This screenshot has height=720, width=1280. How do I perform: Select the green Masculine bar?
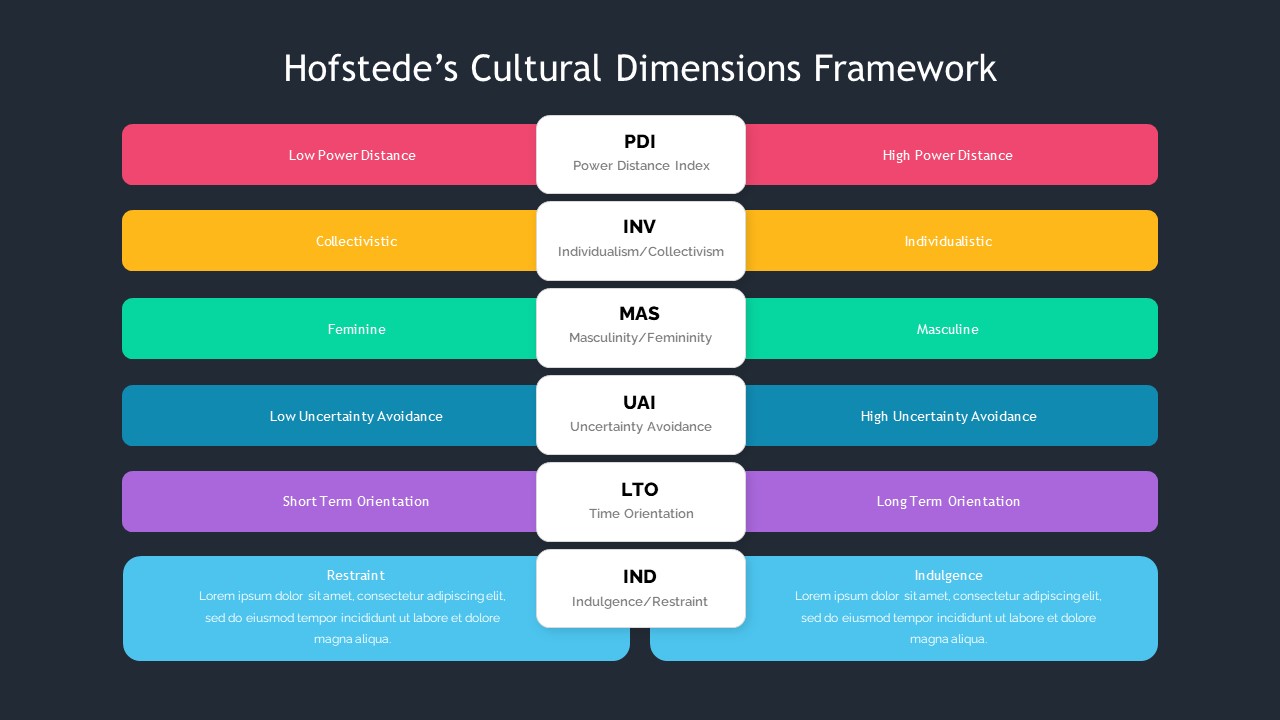(950, 329)
